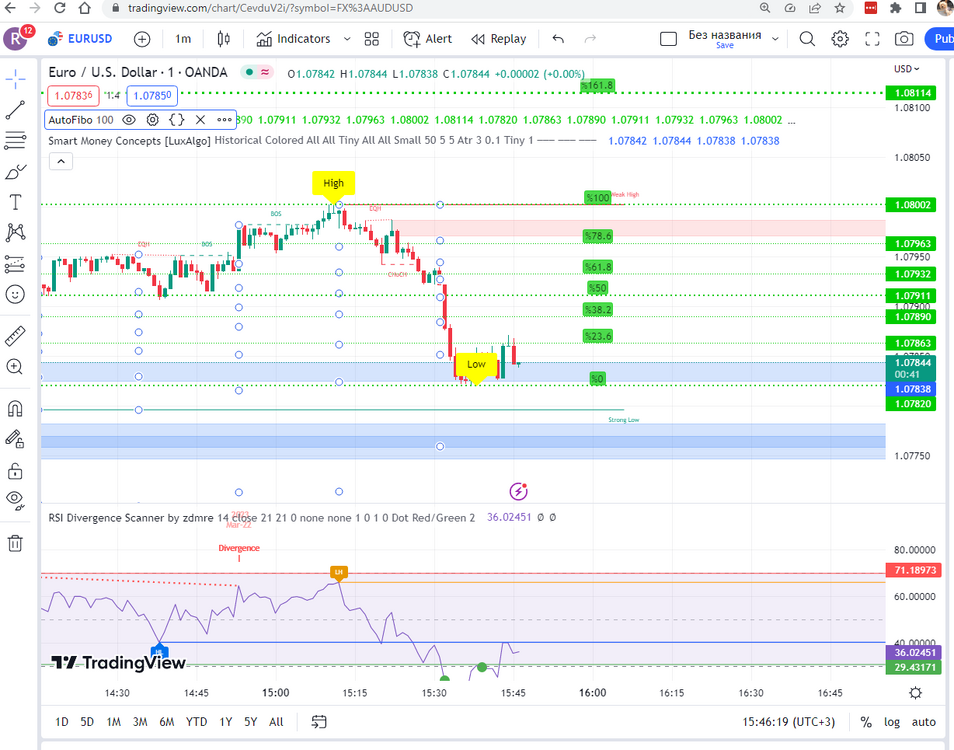Open the go to date calendar icon
Viewport: 954px width, 750px height.
[x=319, y=722]
